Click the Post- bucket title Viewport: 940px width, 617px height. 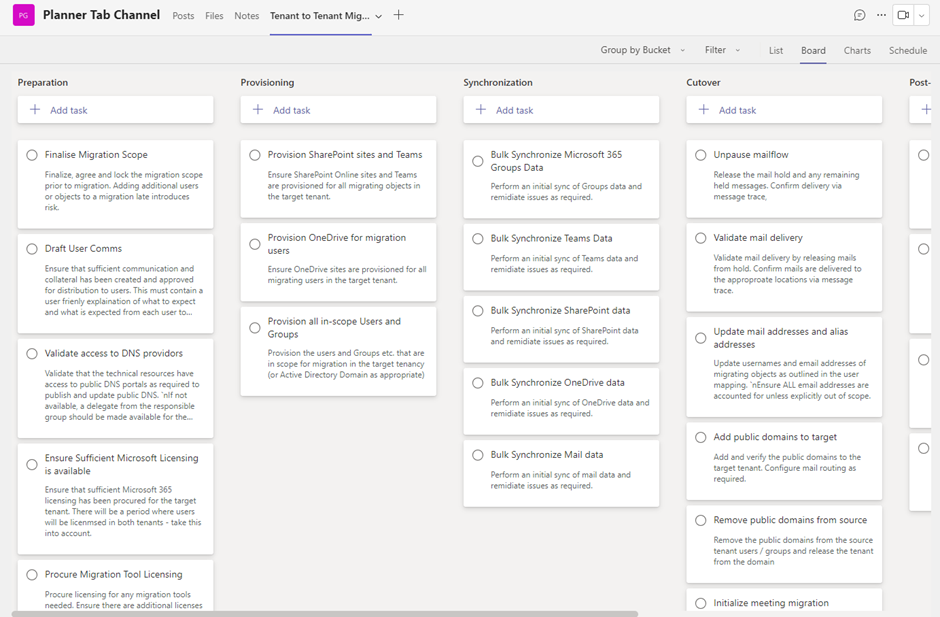click(x=920, y=82)
